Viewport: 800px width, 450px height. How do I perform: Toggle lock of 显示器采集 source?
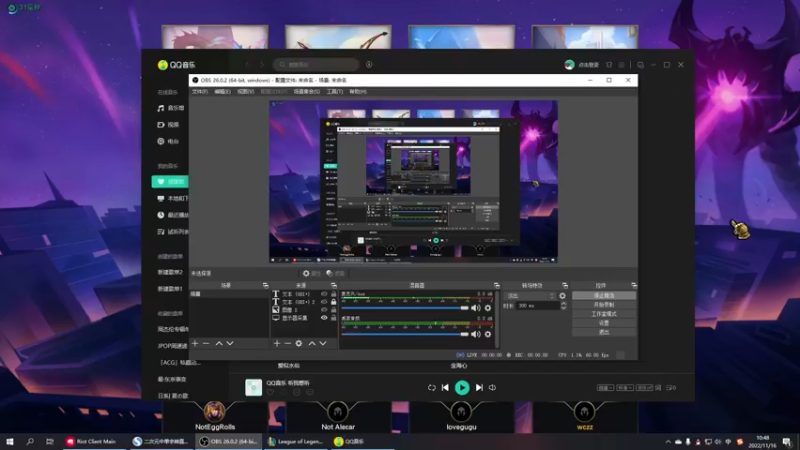click(334, 318)
